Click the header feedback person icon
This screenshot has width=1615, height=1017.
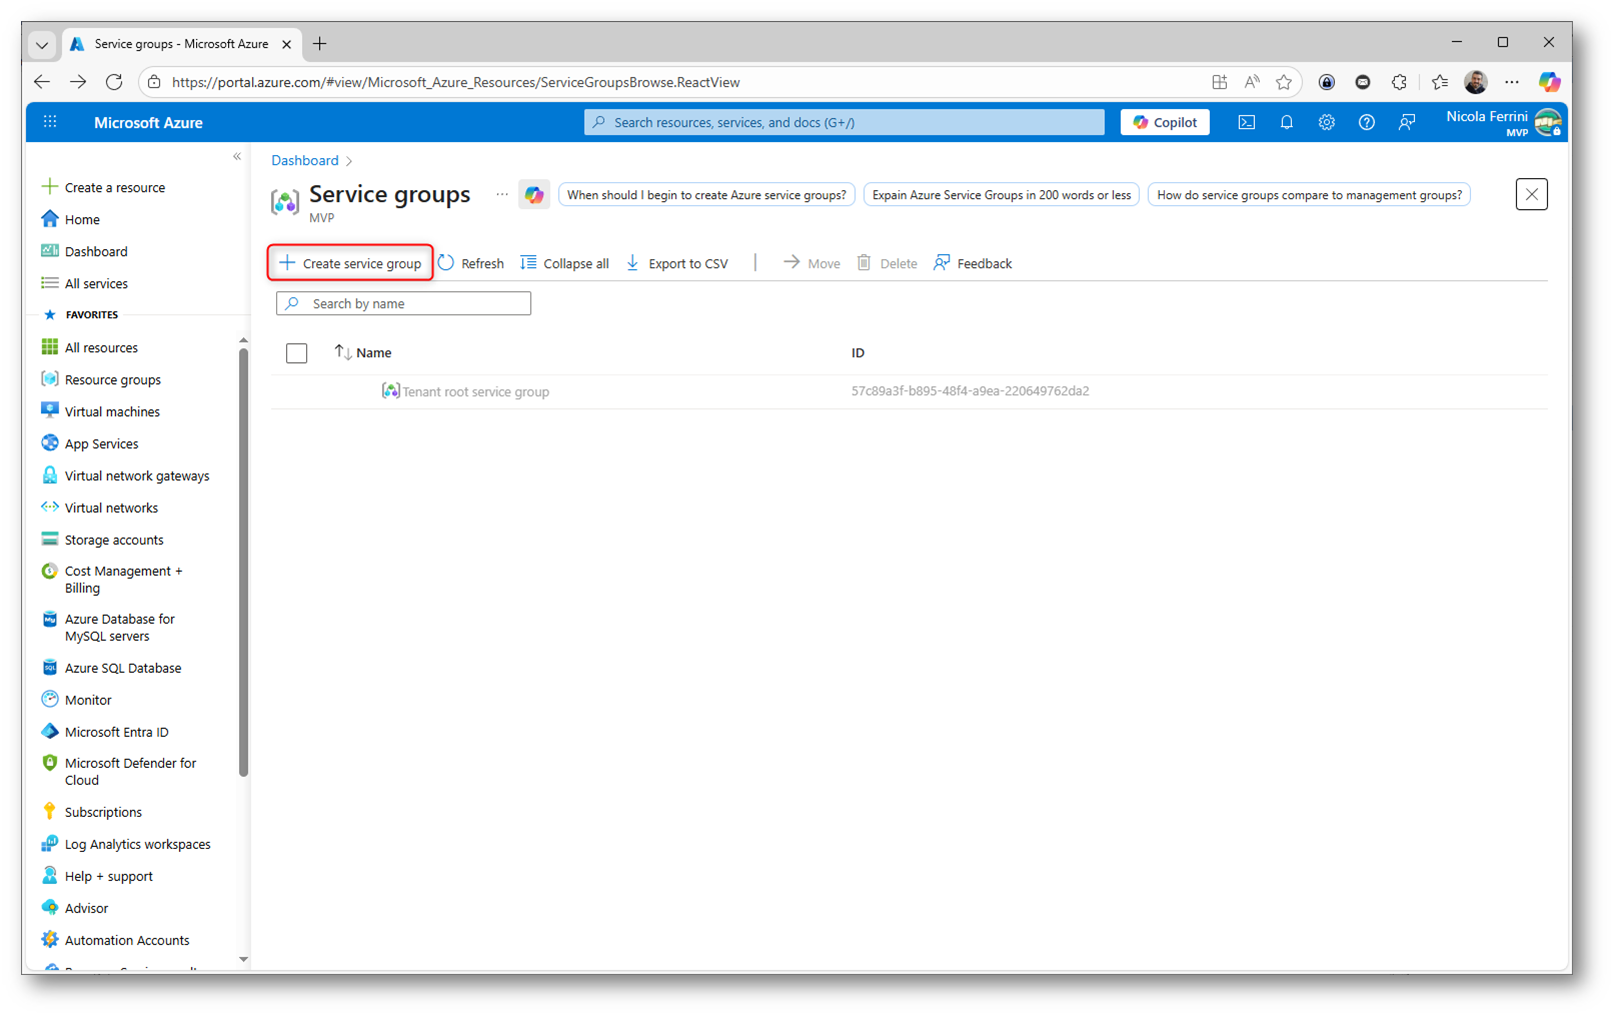(x=1406, y=122)
